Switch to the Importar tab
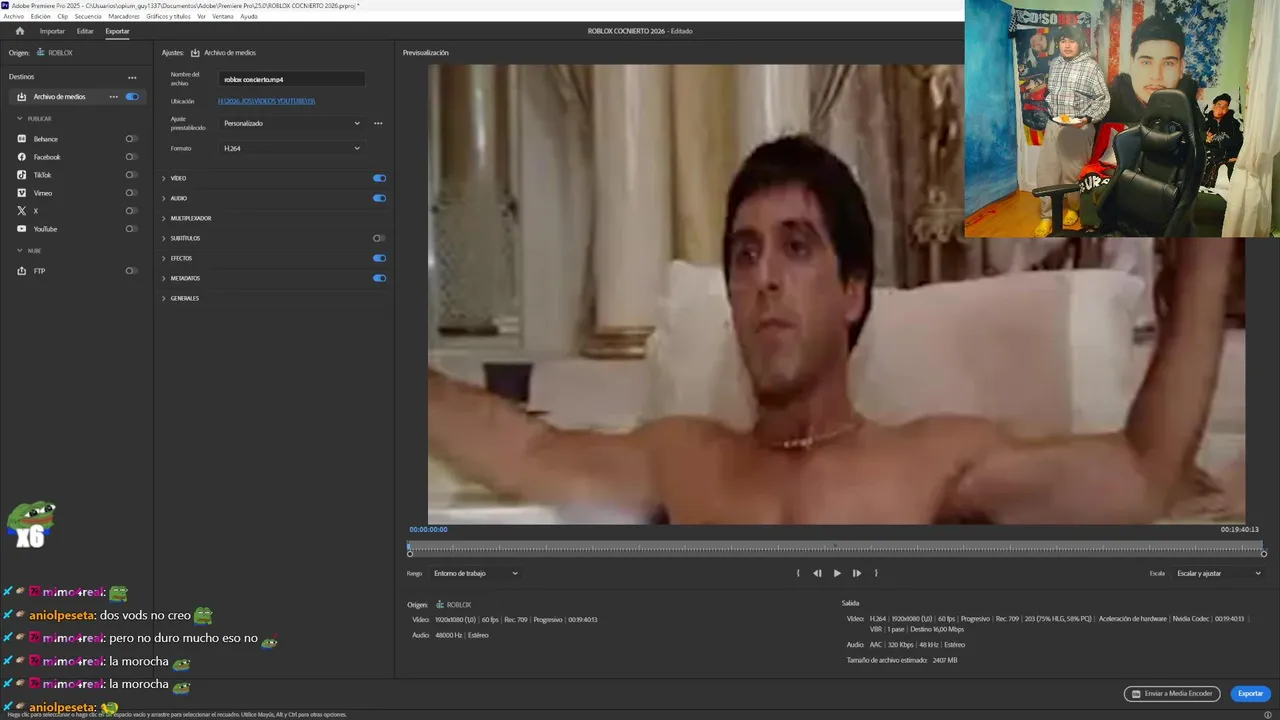1280x720 pixels. (x=52, y=31)
